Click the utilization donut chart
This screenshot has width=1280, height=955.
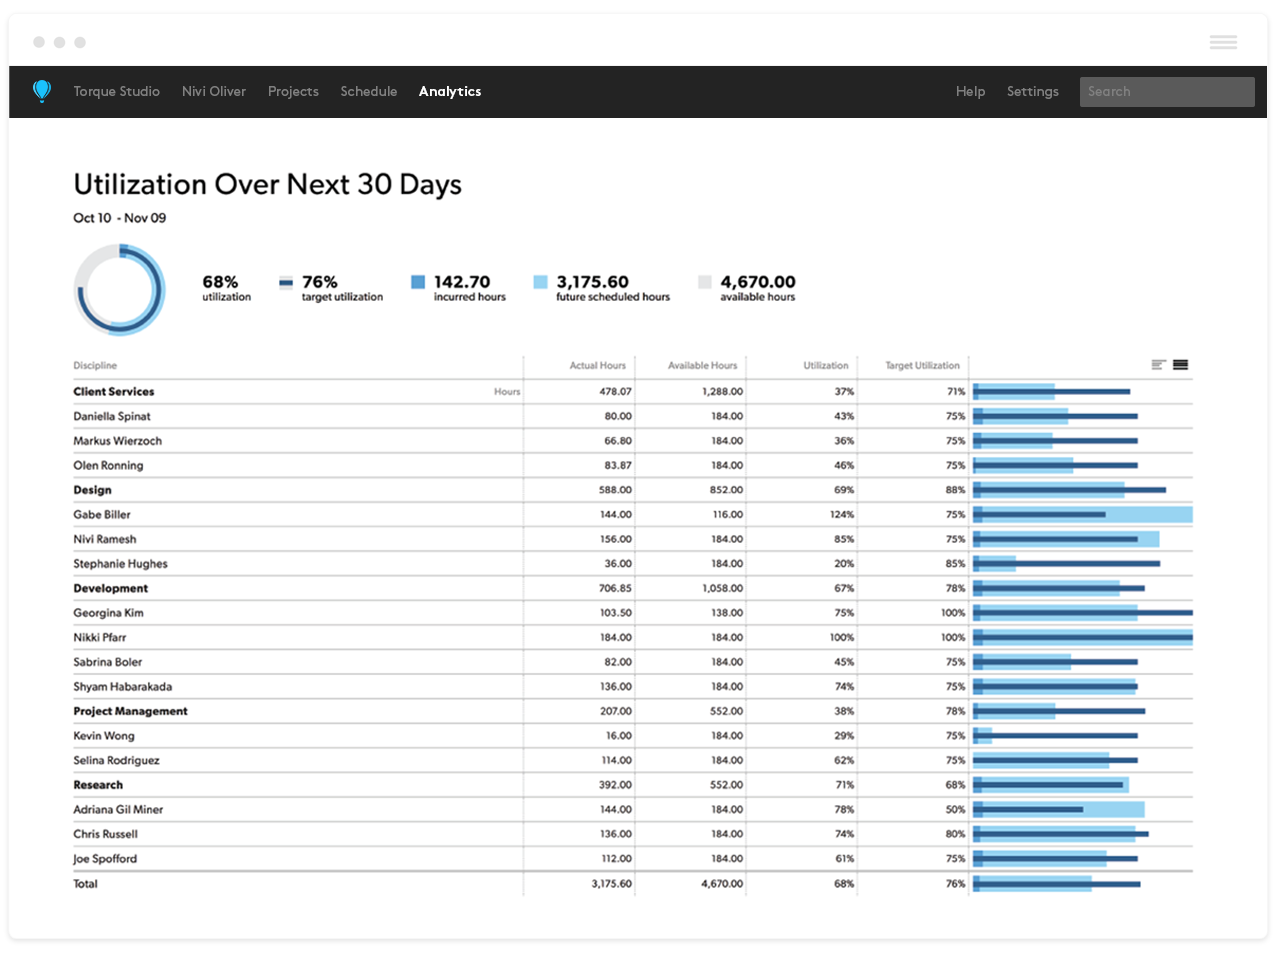[x=120, y=290]
